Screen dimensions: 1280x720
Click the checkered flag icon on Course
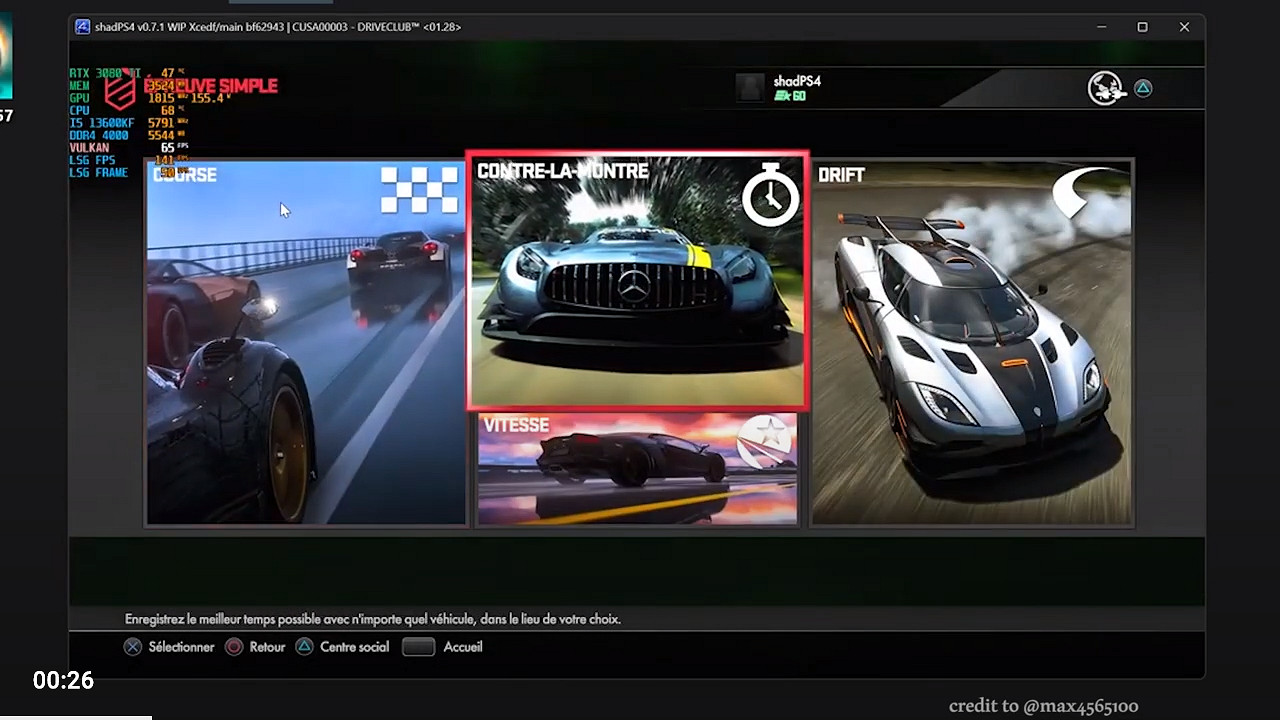[420, 190]
